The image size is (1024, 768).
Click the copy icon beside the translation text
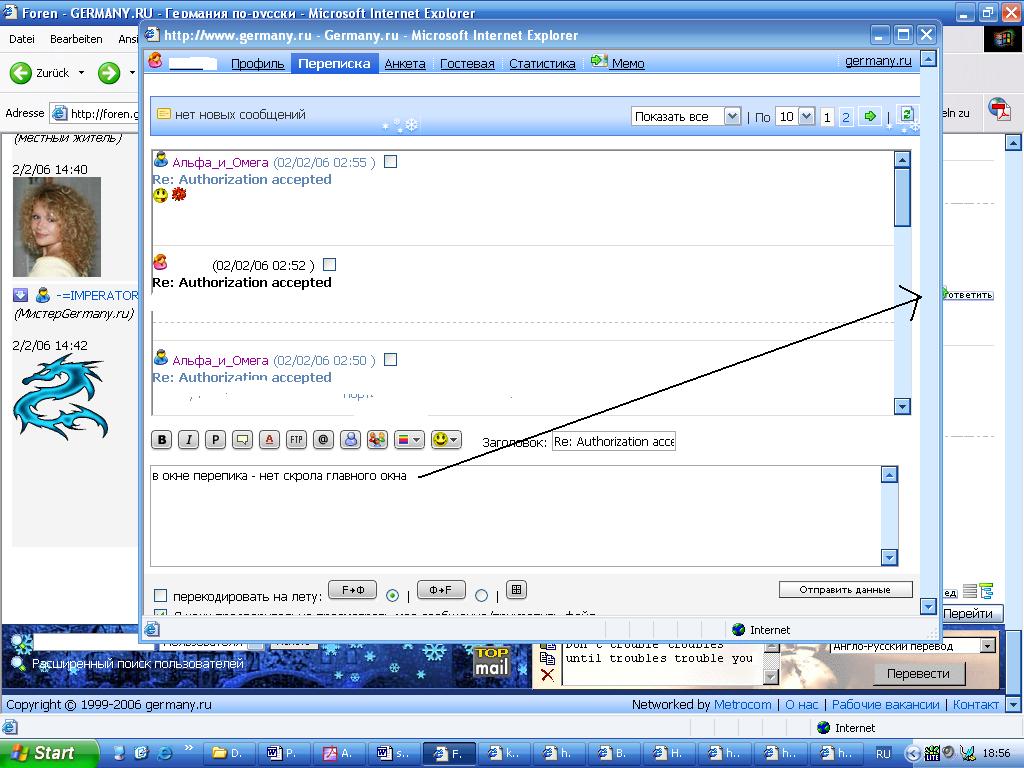click(x=547, y=658)
